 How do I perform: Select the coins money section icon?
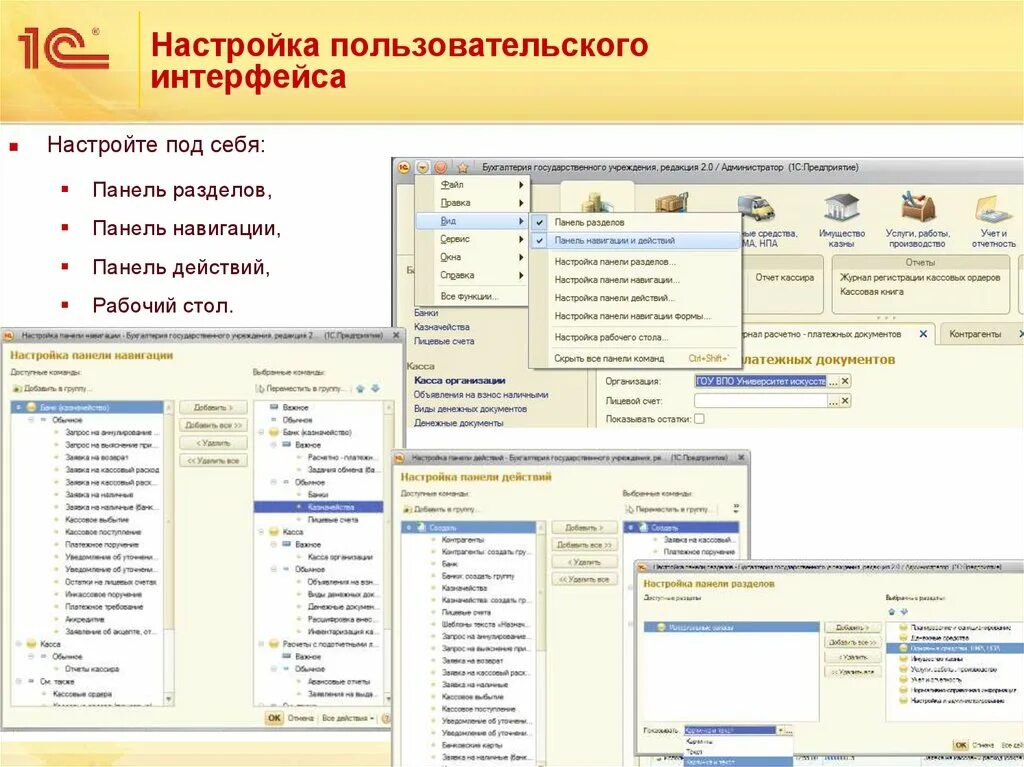coord(599,202)
